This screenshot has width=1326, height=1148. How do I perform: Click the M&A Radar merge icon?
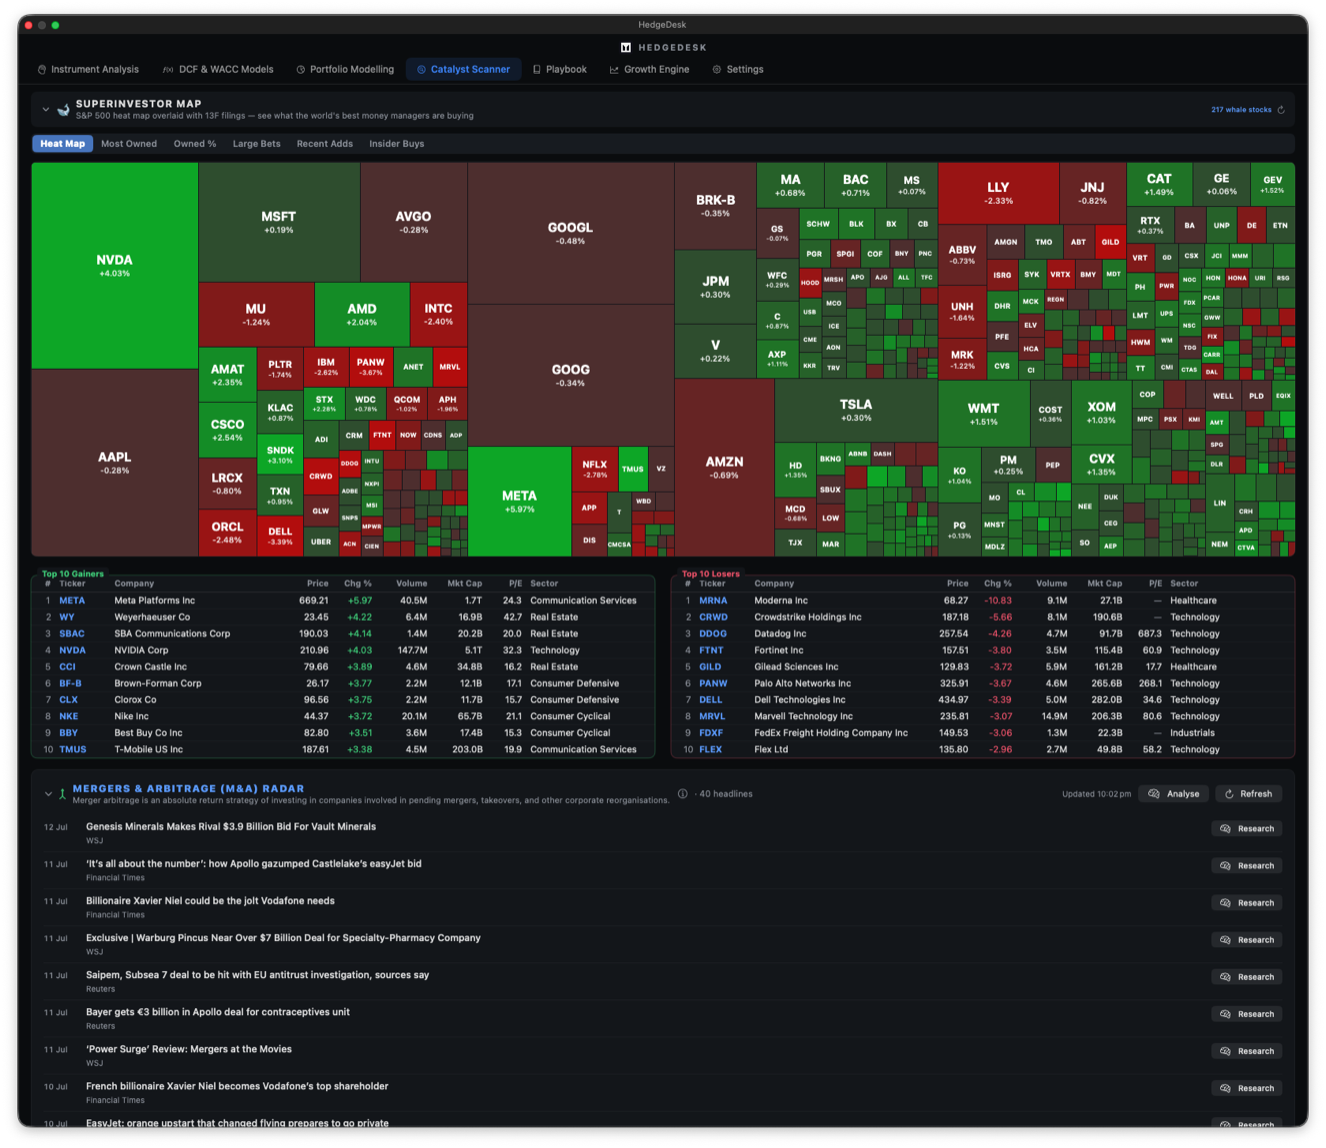tap(62, 794)
